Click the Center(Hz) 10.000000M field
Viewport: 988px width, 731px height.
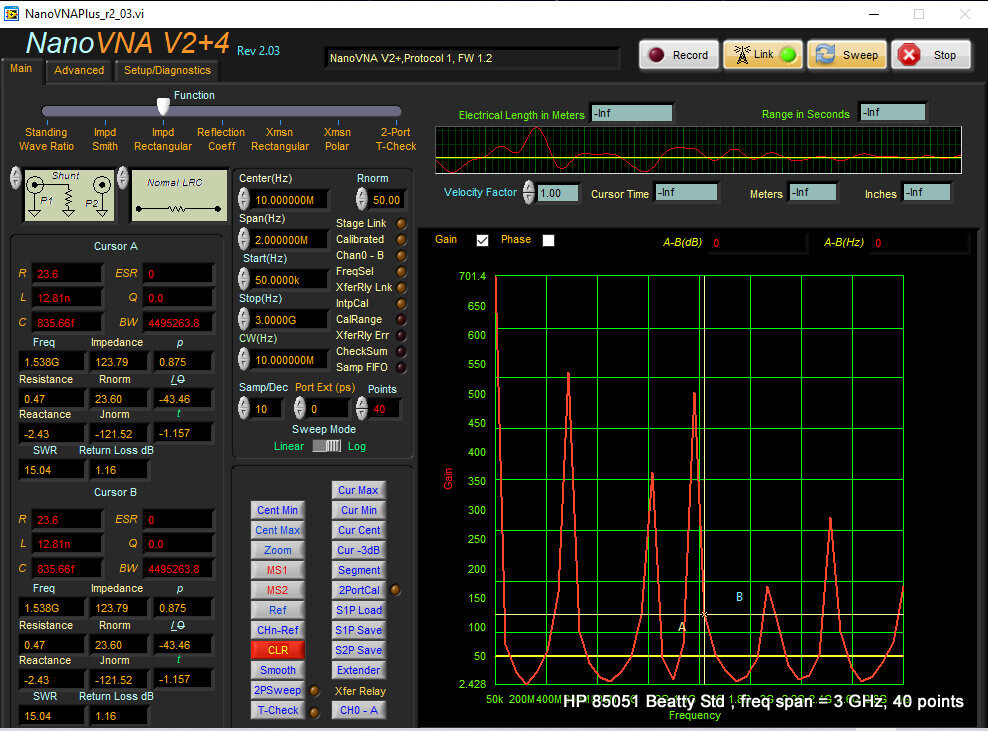point(289,200)
